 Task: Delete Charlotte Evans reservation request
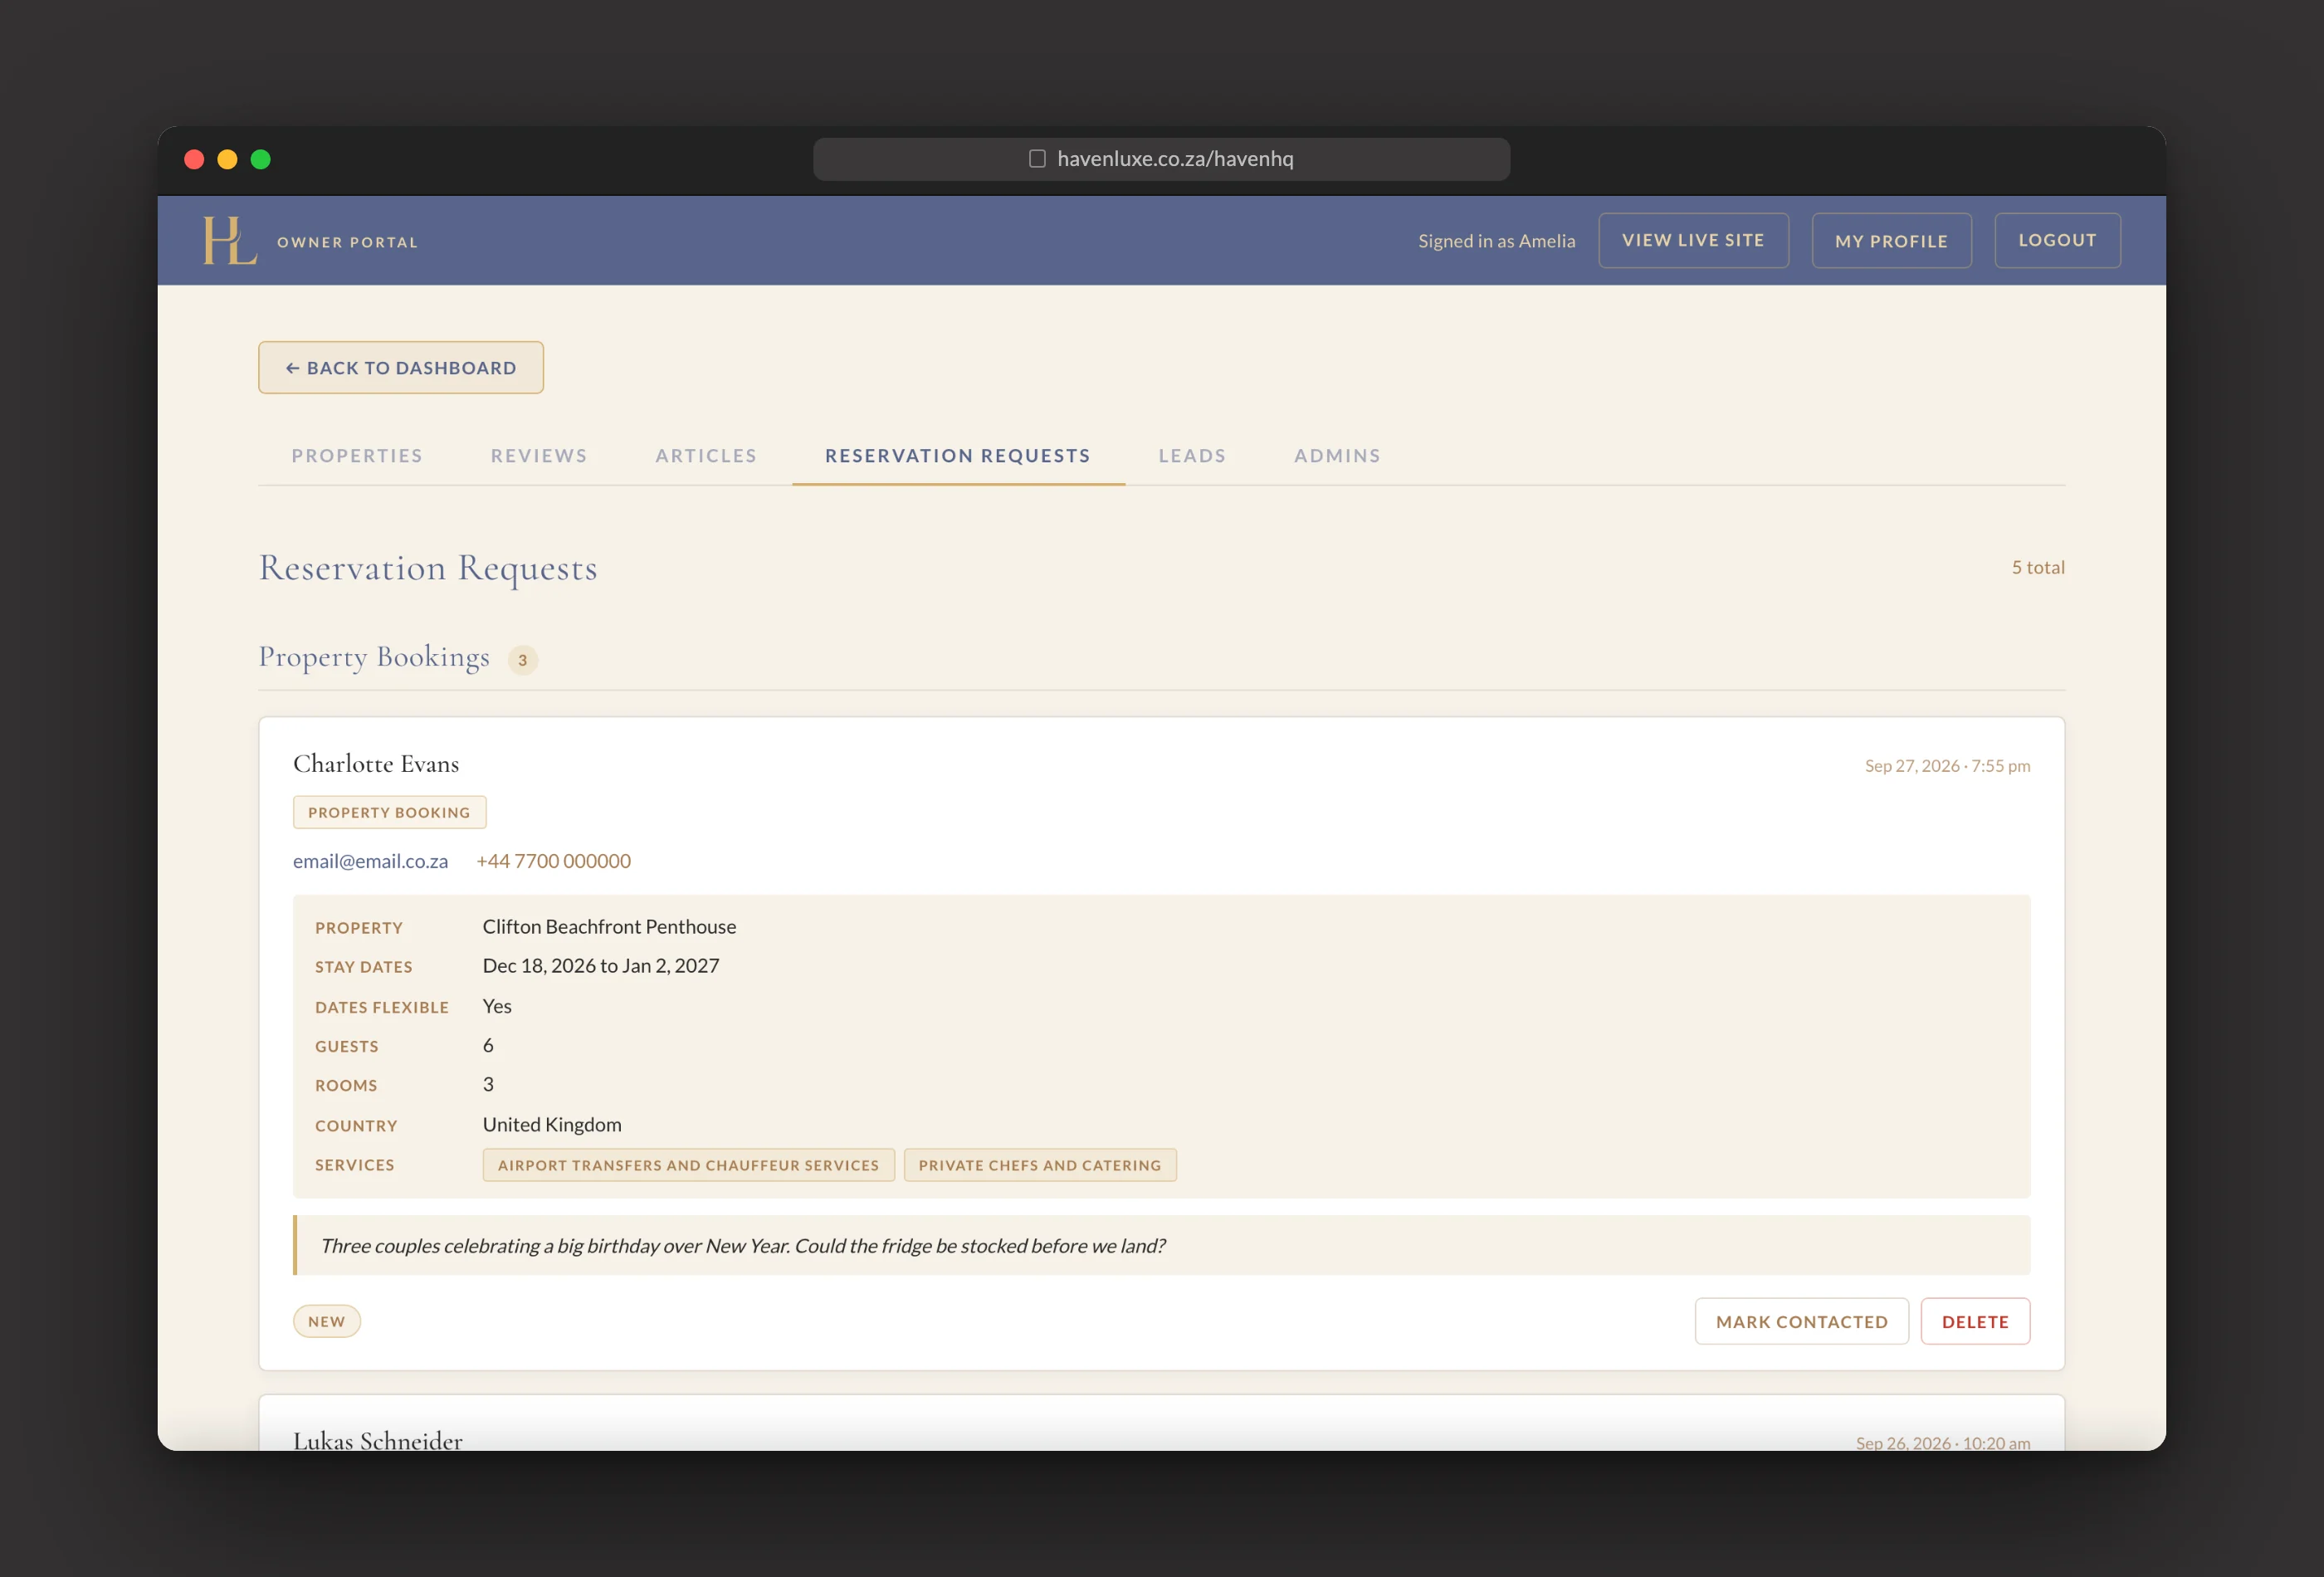[1975, 1322]
